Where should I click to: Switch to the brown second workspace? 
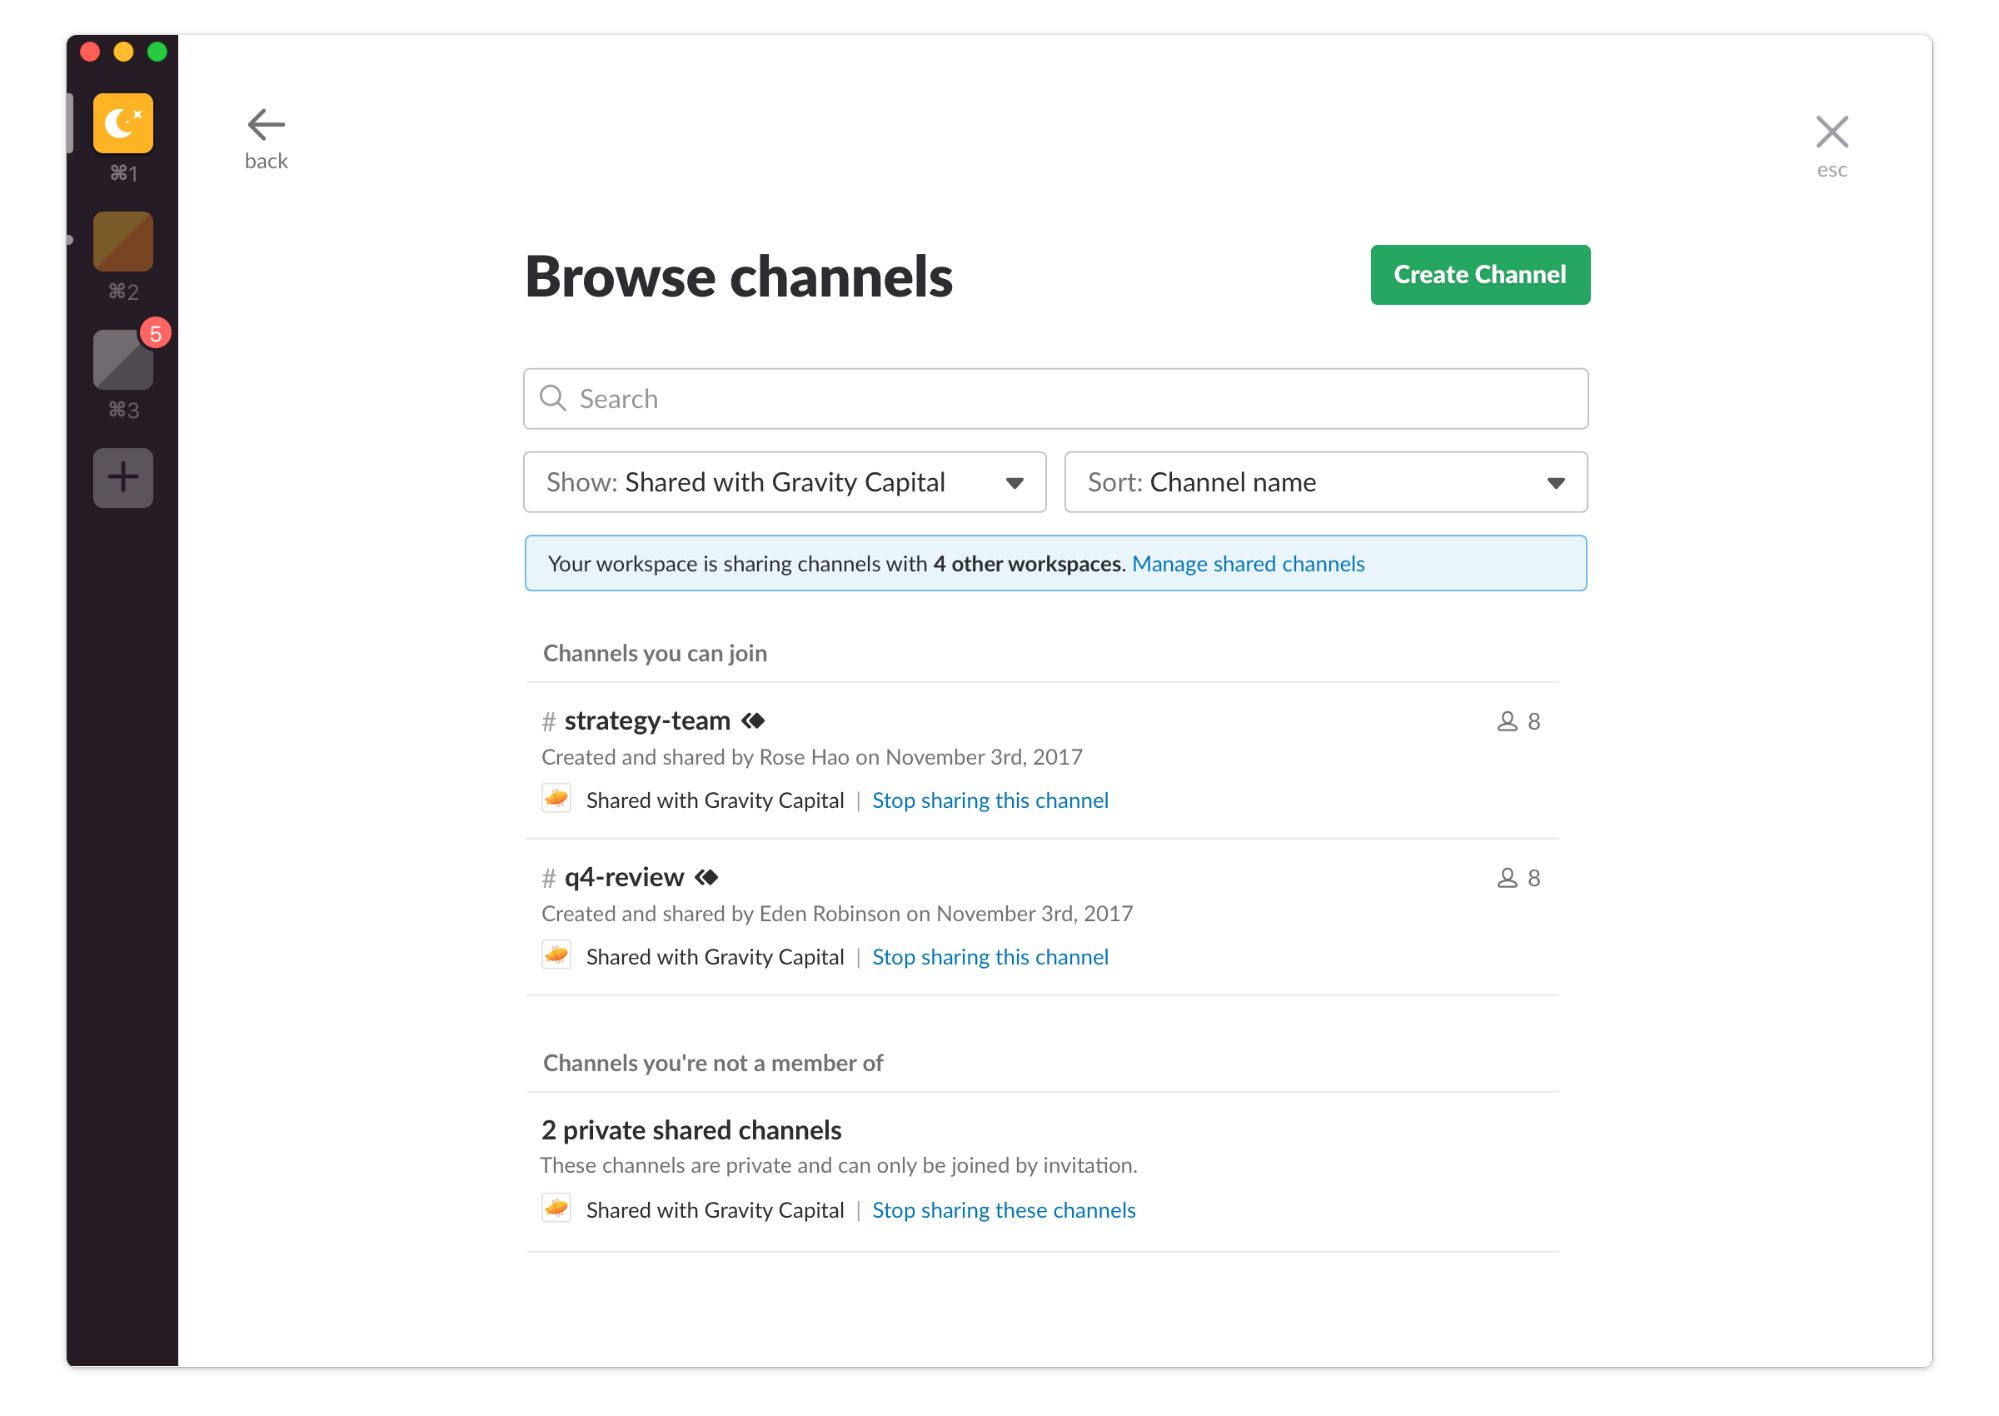click(123, 241)
